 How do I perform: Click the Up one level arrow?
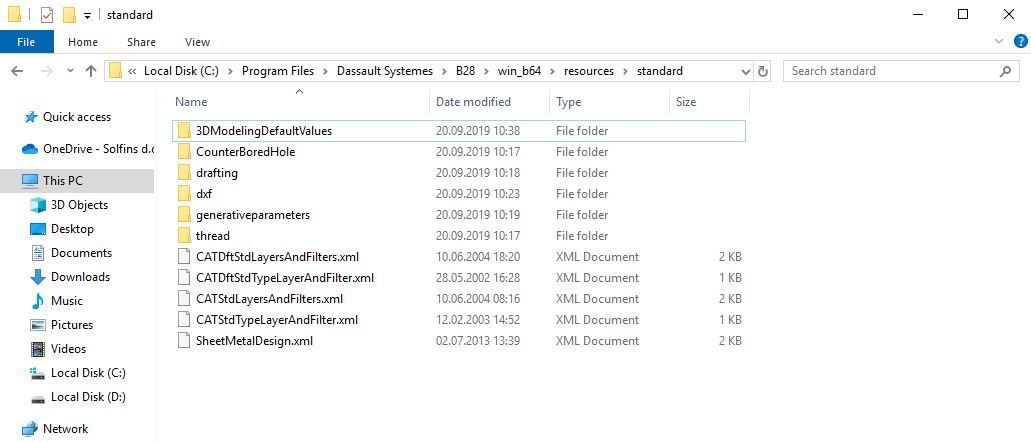(91, 71)
